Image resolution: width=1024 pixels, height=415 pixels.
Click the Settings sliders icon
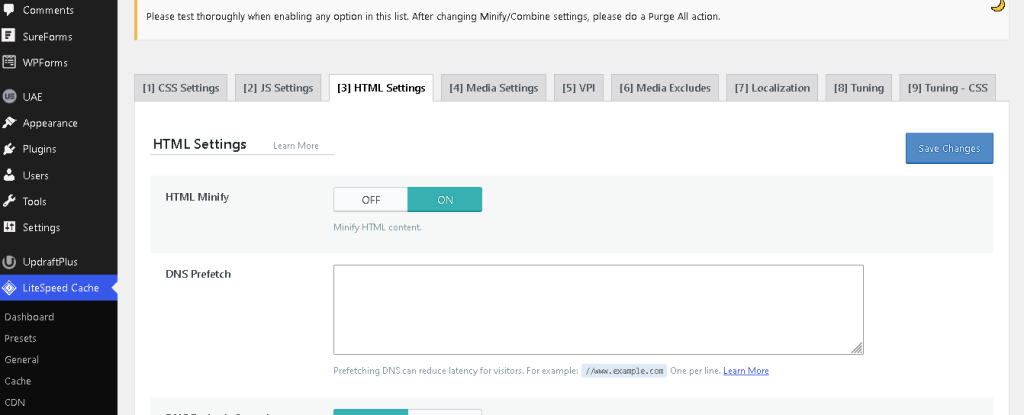9,227
